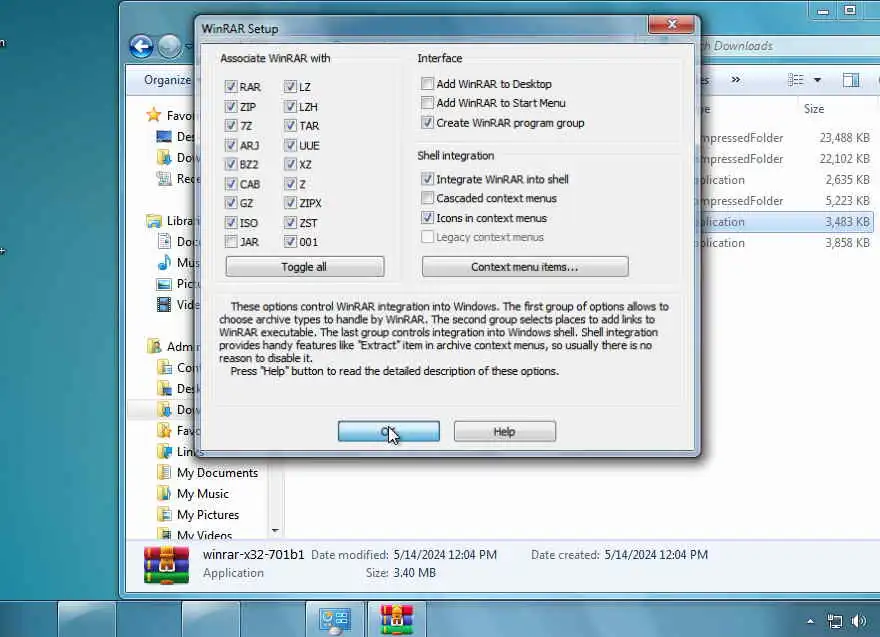The width and height of the screenshot is (880, 637).
Task: Toggle the LZH association checkbox
Action: click(x=290, y=107)
